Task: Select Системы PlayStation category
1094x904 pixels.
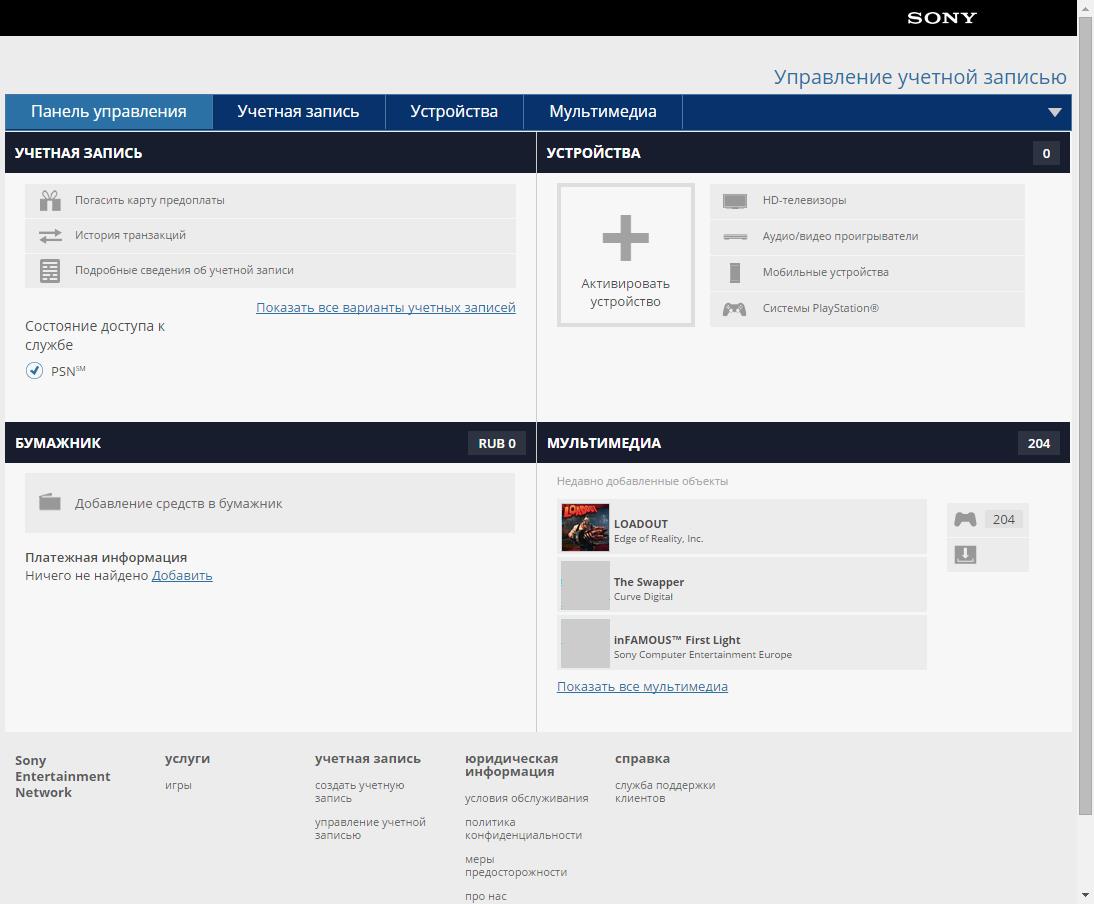Action: click(x=867, y=308)
